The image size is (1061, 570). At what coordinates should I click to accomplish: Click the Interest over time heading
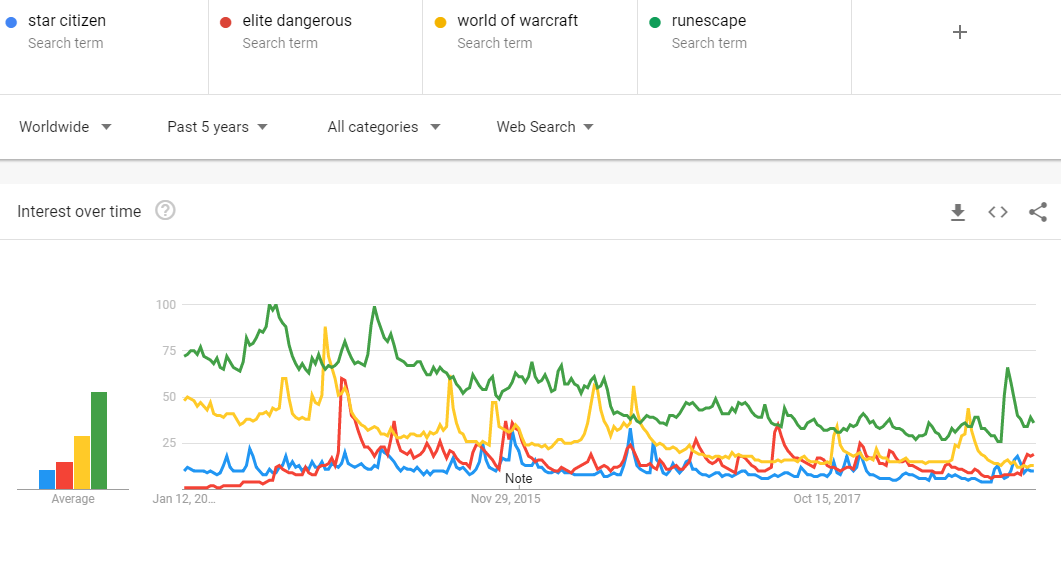[79, 212]
